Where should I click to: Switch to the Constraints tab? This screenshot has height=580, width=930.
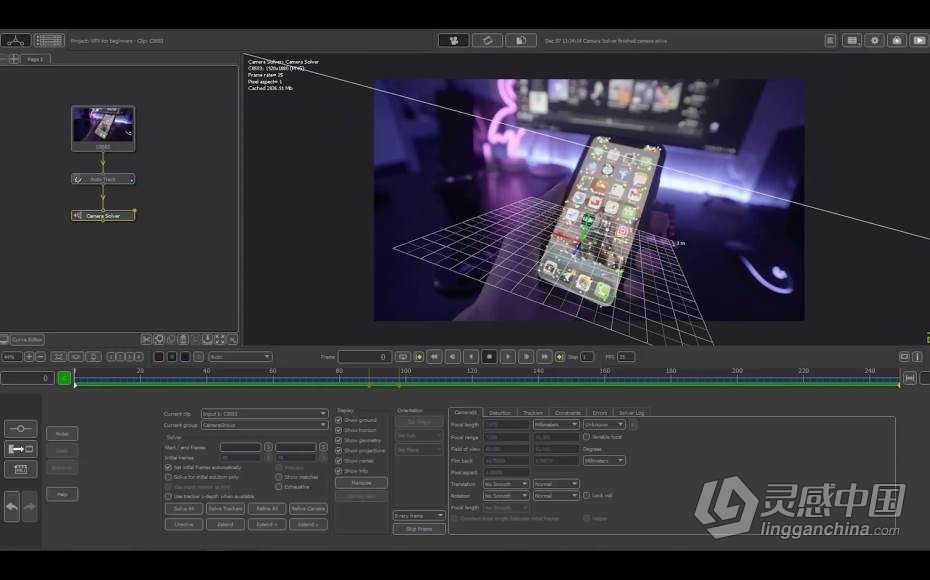tap(568, 412)
